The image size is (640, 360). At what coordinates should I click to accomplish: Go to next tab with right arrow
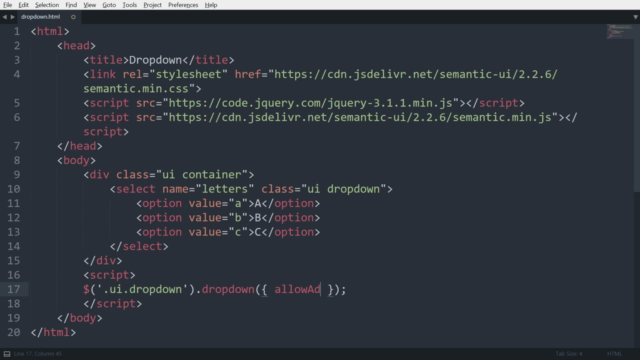coord(13,17)
